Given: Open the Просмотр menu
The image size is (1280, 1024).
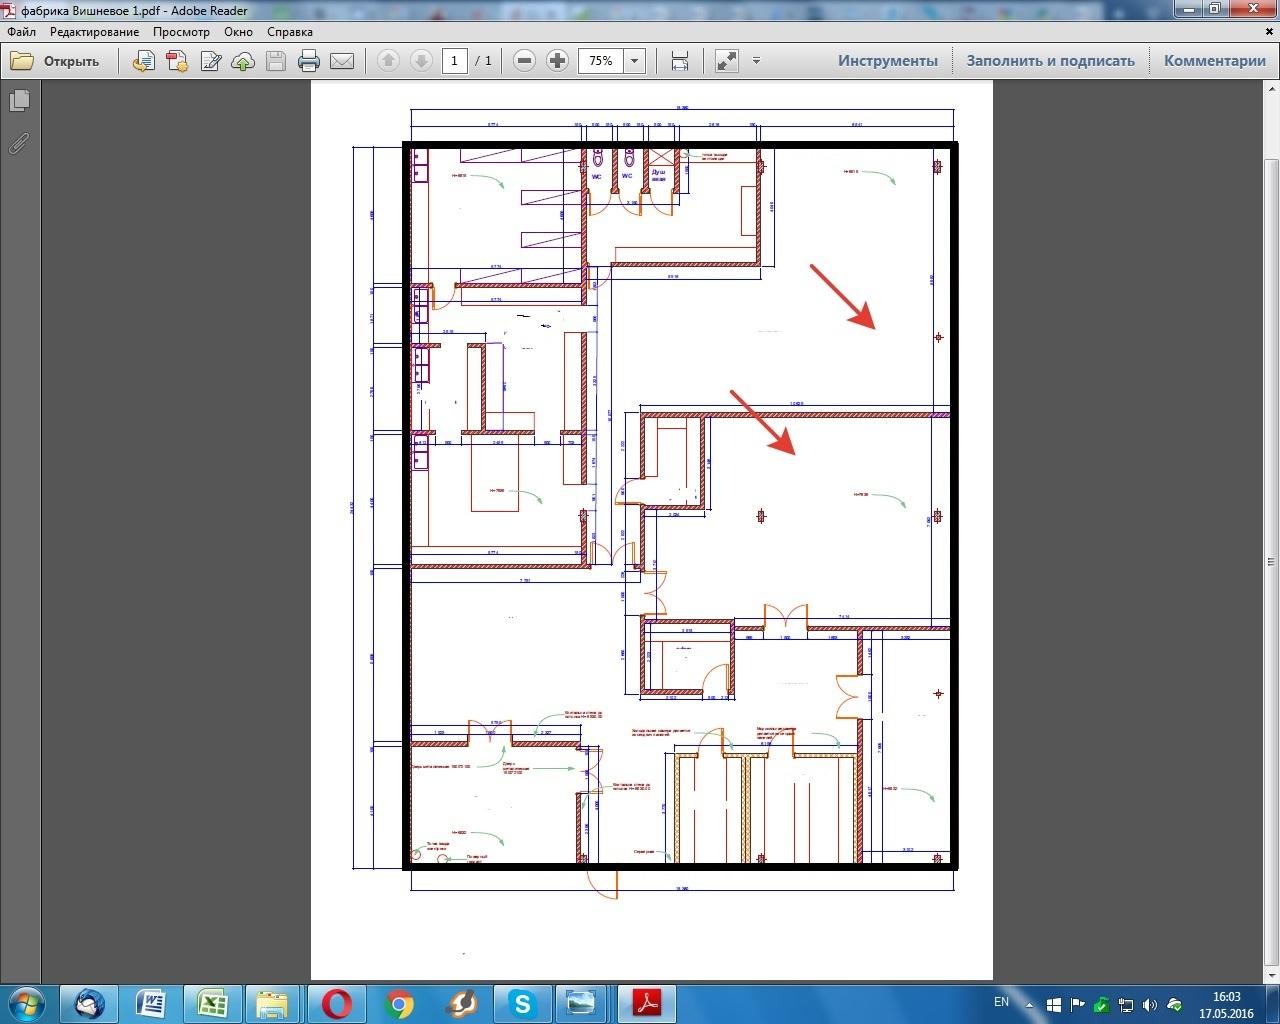Looking at the screenshot, I should [x=181, y=32].
